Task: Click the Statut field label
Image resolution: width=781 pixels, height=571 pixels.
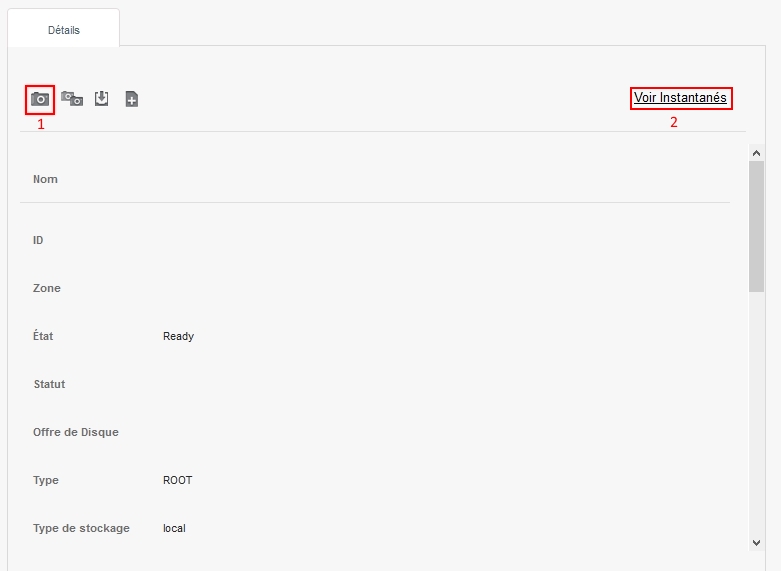Action: pyautogui.click(x=49, y=384)
